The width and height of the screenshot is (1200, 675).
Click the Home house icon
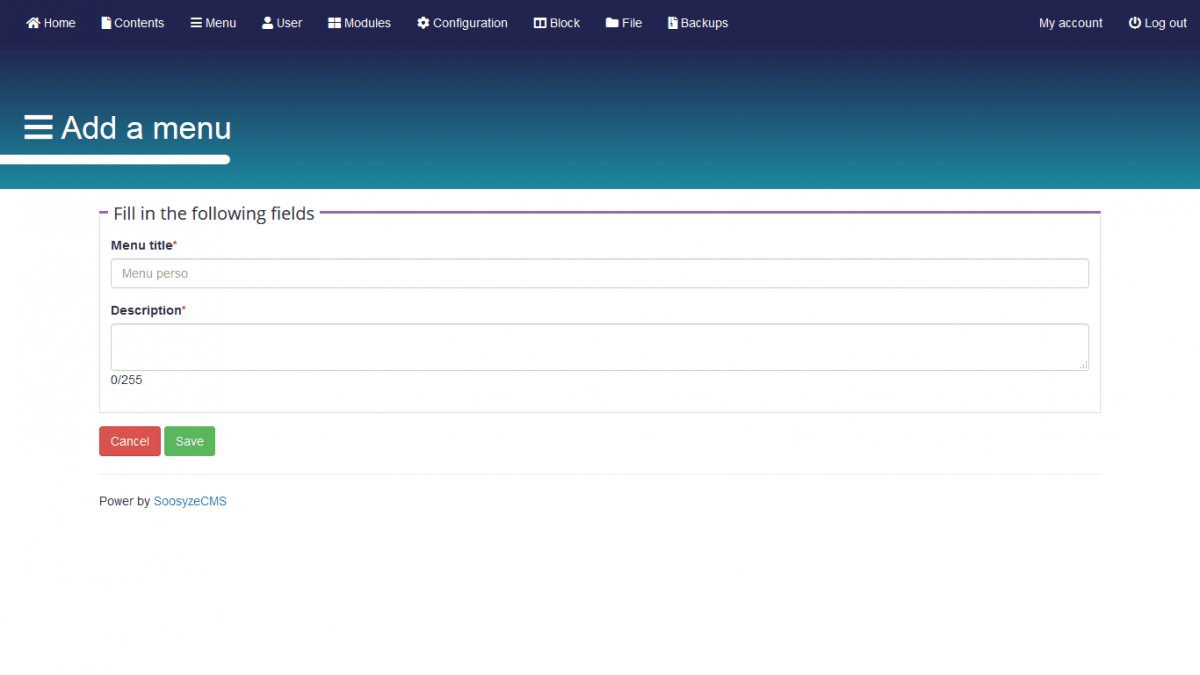(33, 23)
